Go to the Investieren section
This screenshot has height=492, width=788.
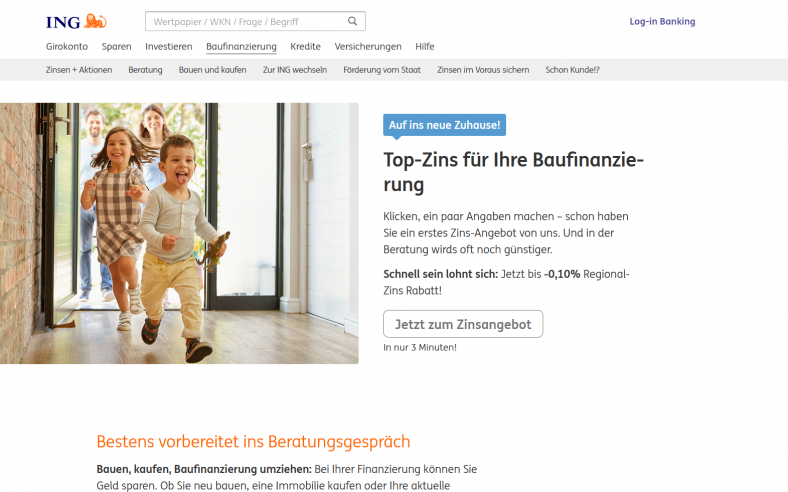[x=168, y=46]
